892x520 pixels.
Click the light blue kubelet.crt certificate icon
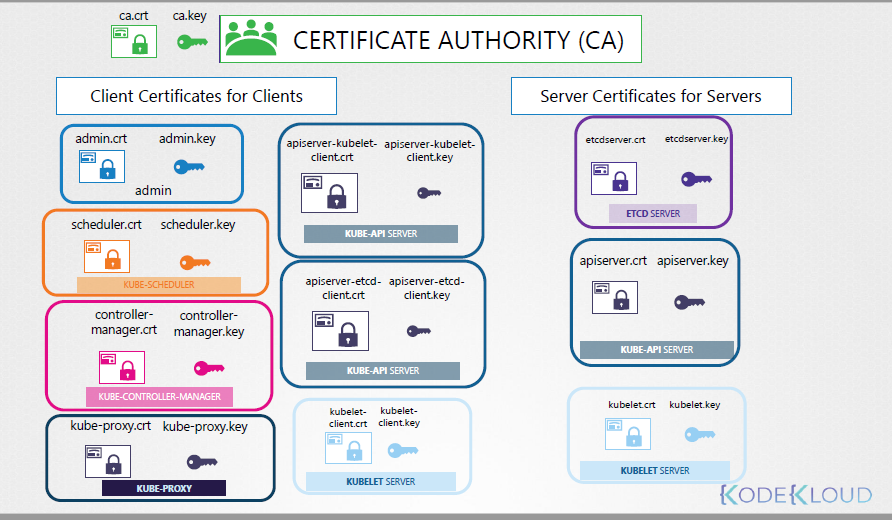coord(628,434)
